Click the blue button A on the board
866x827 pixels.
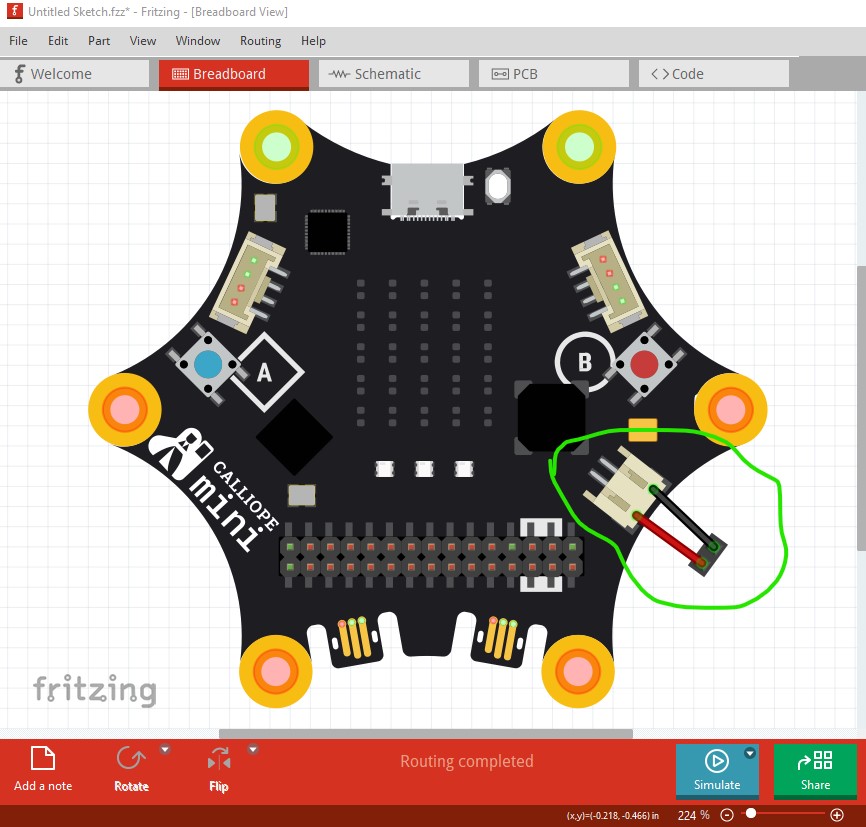(208, 365)
